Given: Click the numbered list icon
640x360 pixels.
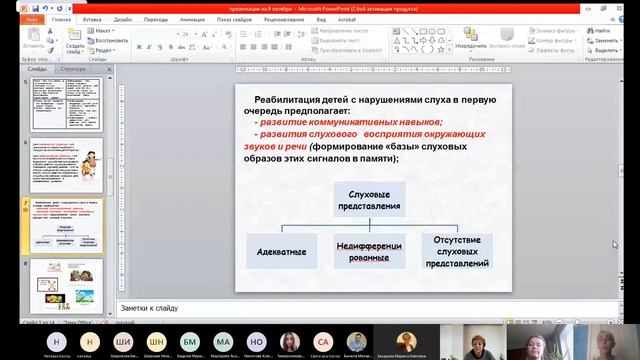Looking at the screenshot, I should pos(258,34).
